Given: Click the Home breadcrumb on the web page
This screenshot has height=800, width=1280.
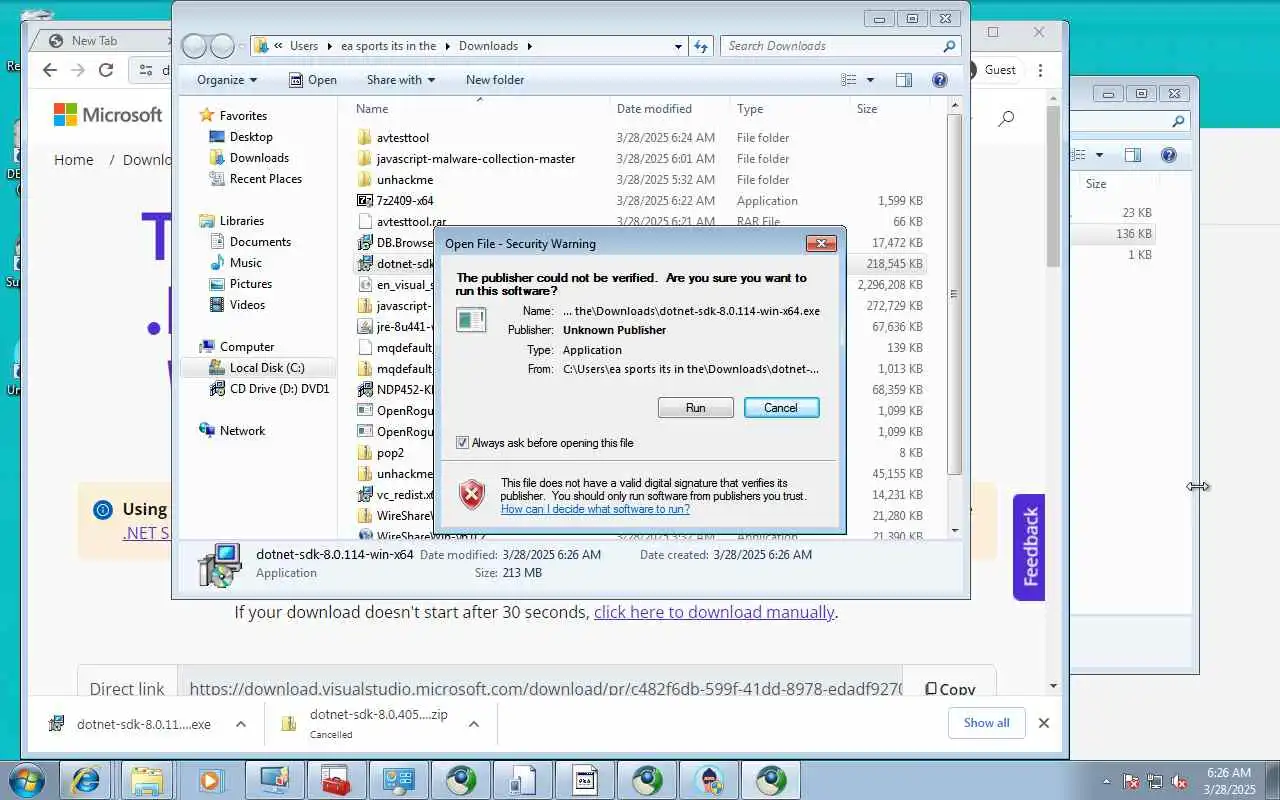Looking at the screenshot, I should tap(73, 160).
